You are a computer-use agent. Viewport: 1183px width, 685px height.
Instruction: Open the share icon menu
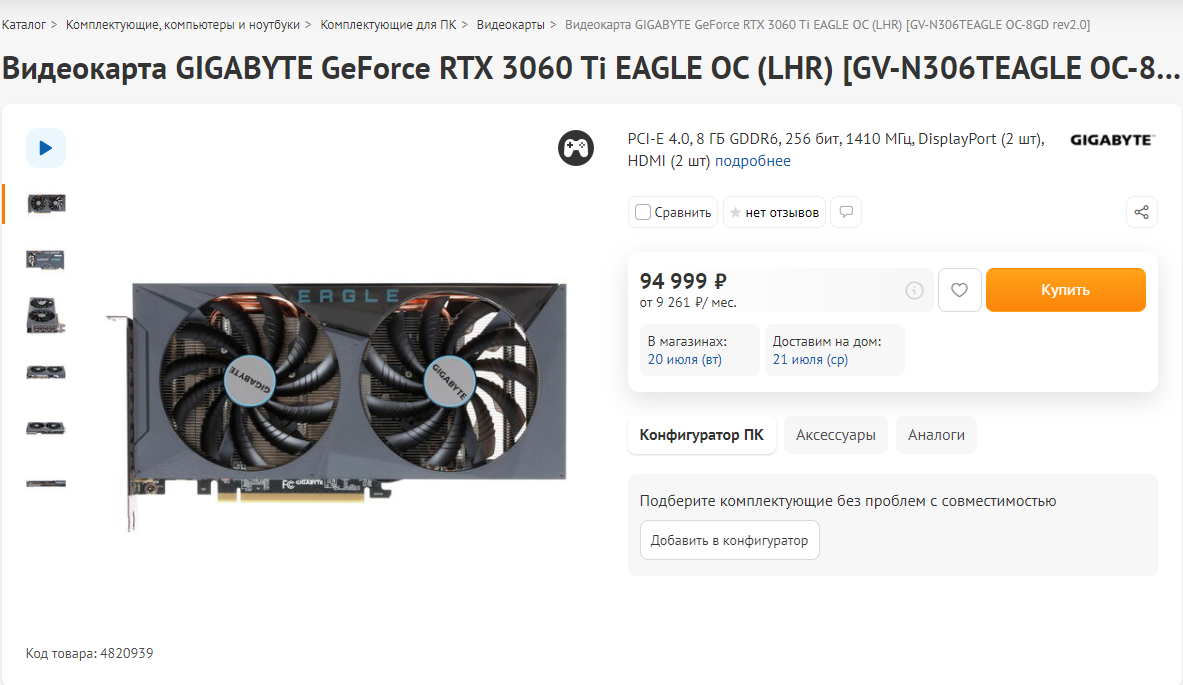point(1142,212)
